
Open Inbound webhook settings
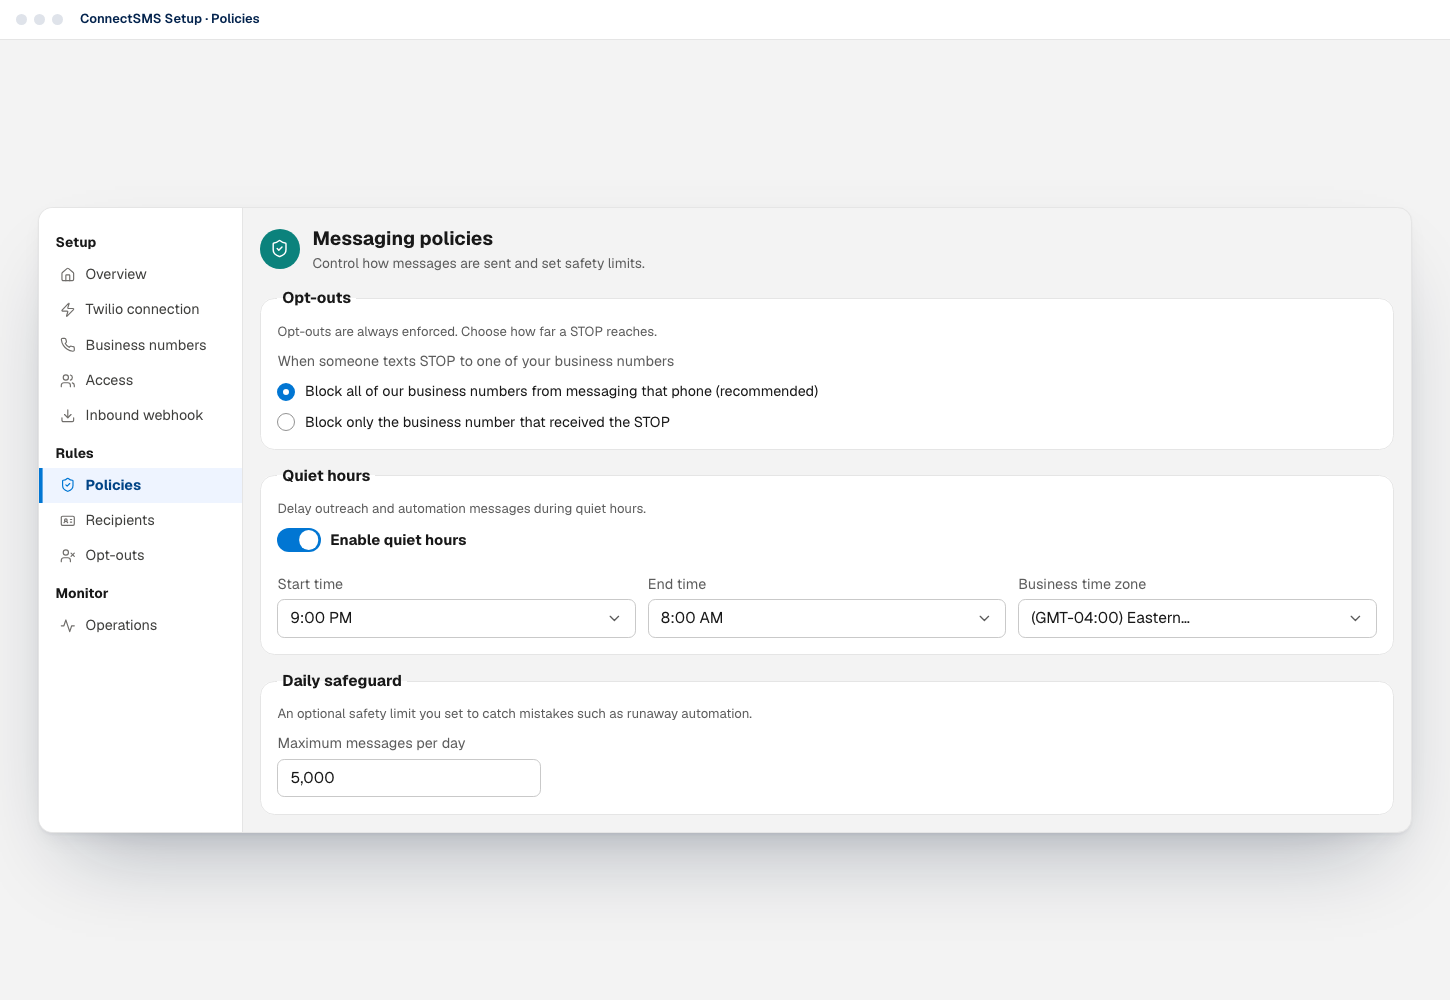[140, 416]
